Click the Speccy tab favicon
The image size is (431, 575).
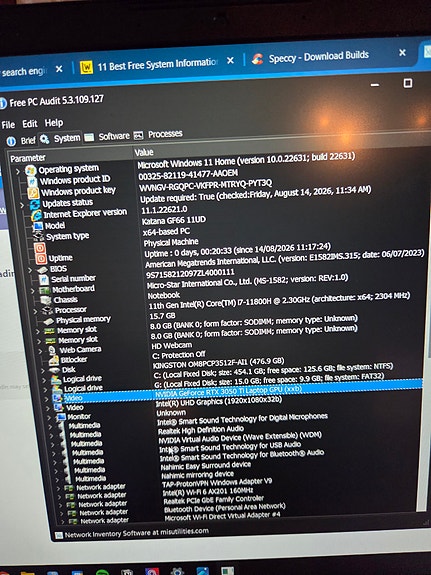257,59
